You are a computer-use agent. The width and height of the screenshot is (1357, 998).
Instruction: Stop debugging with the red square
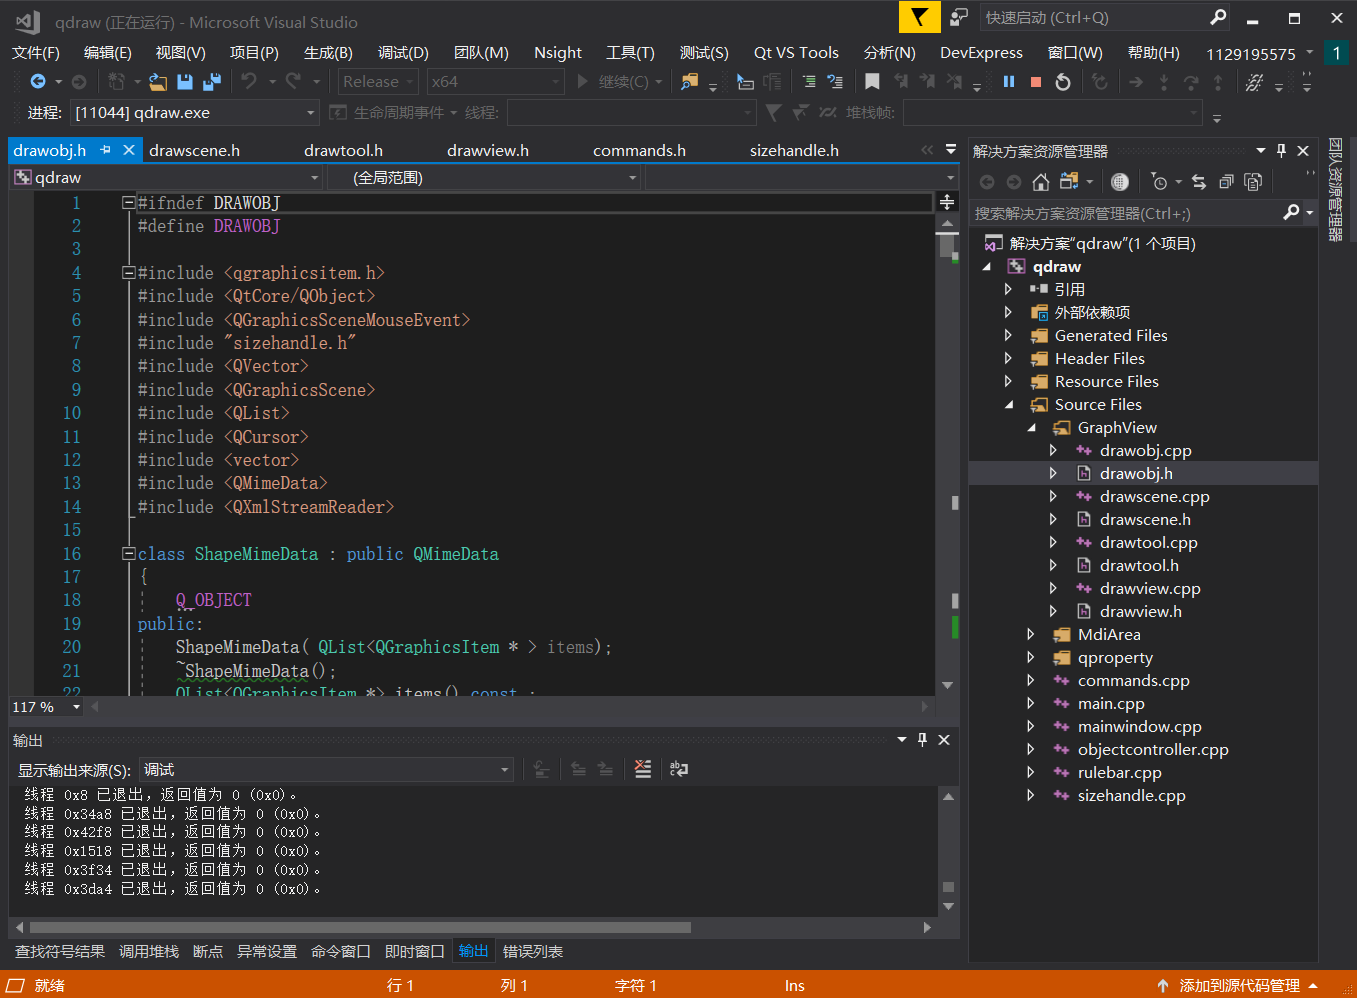point(1036,82)
